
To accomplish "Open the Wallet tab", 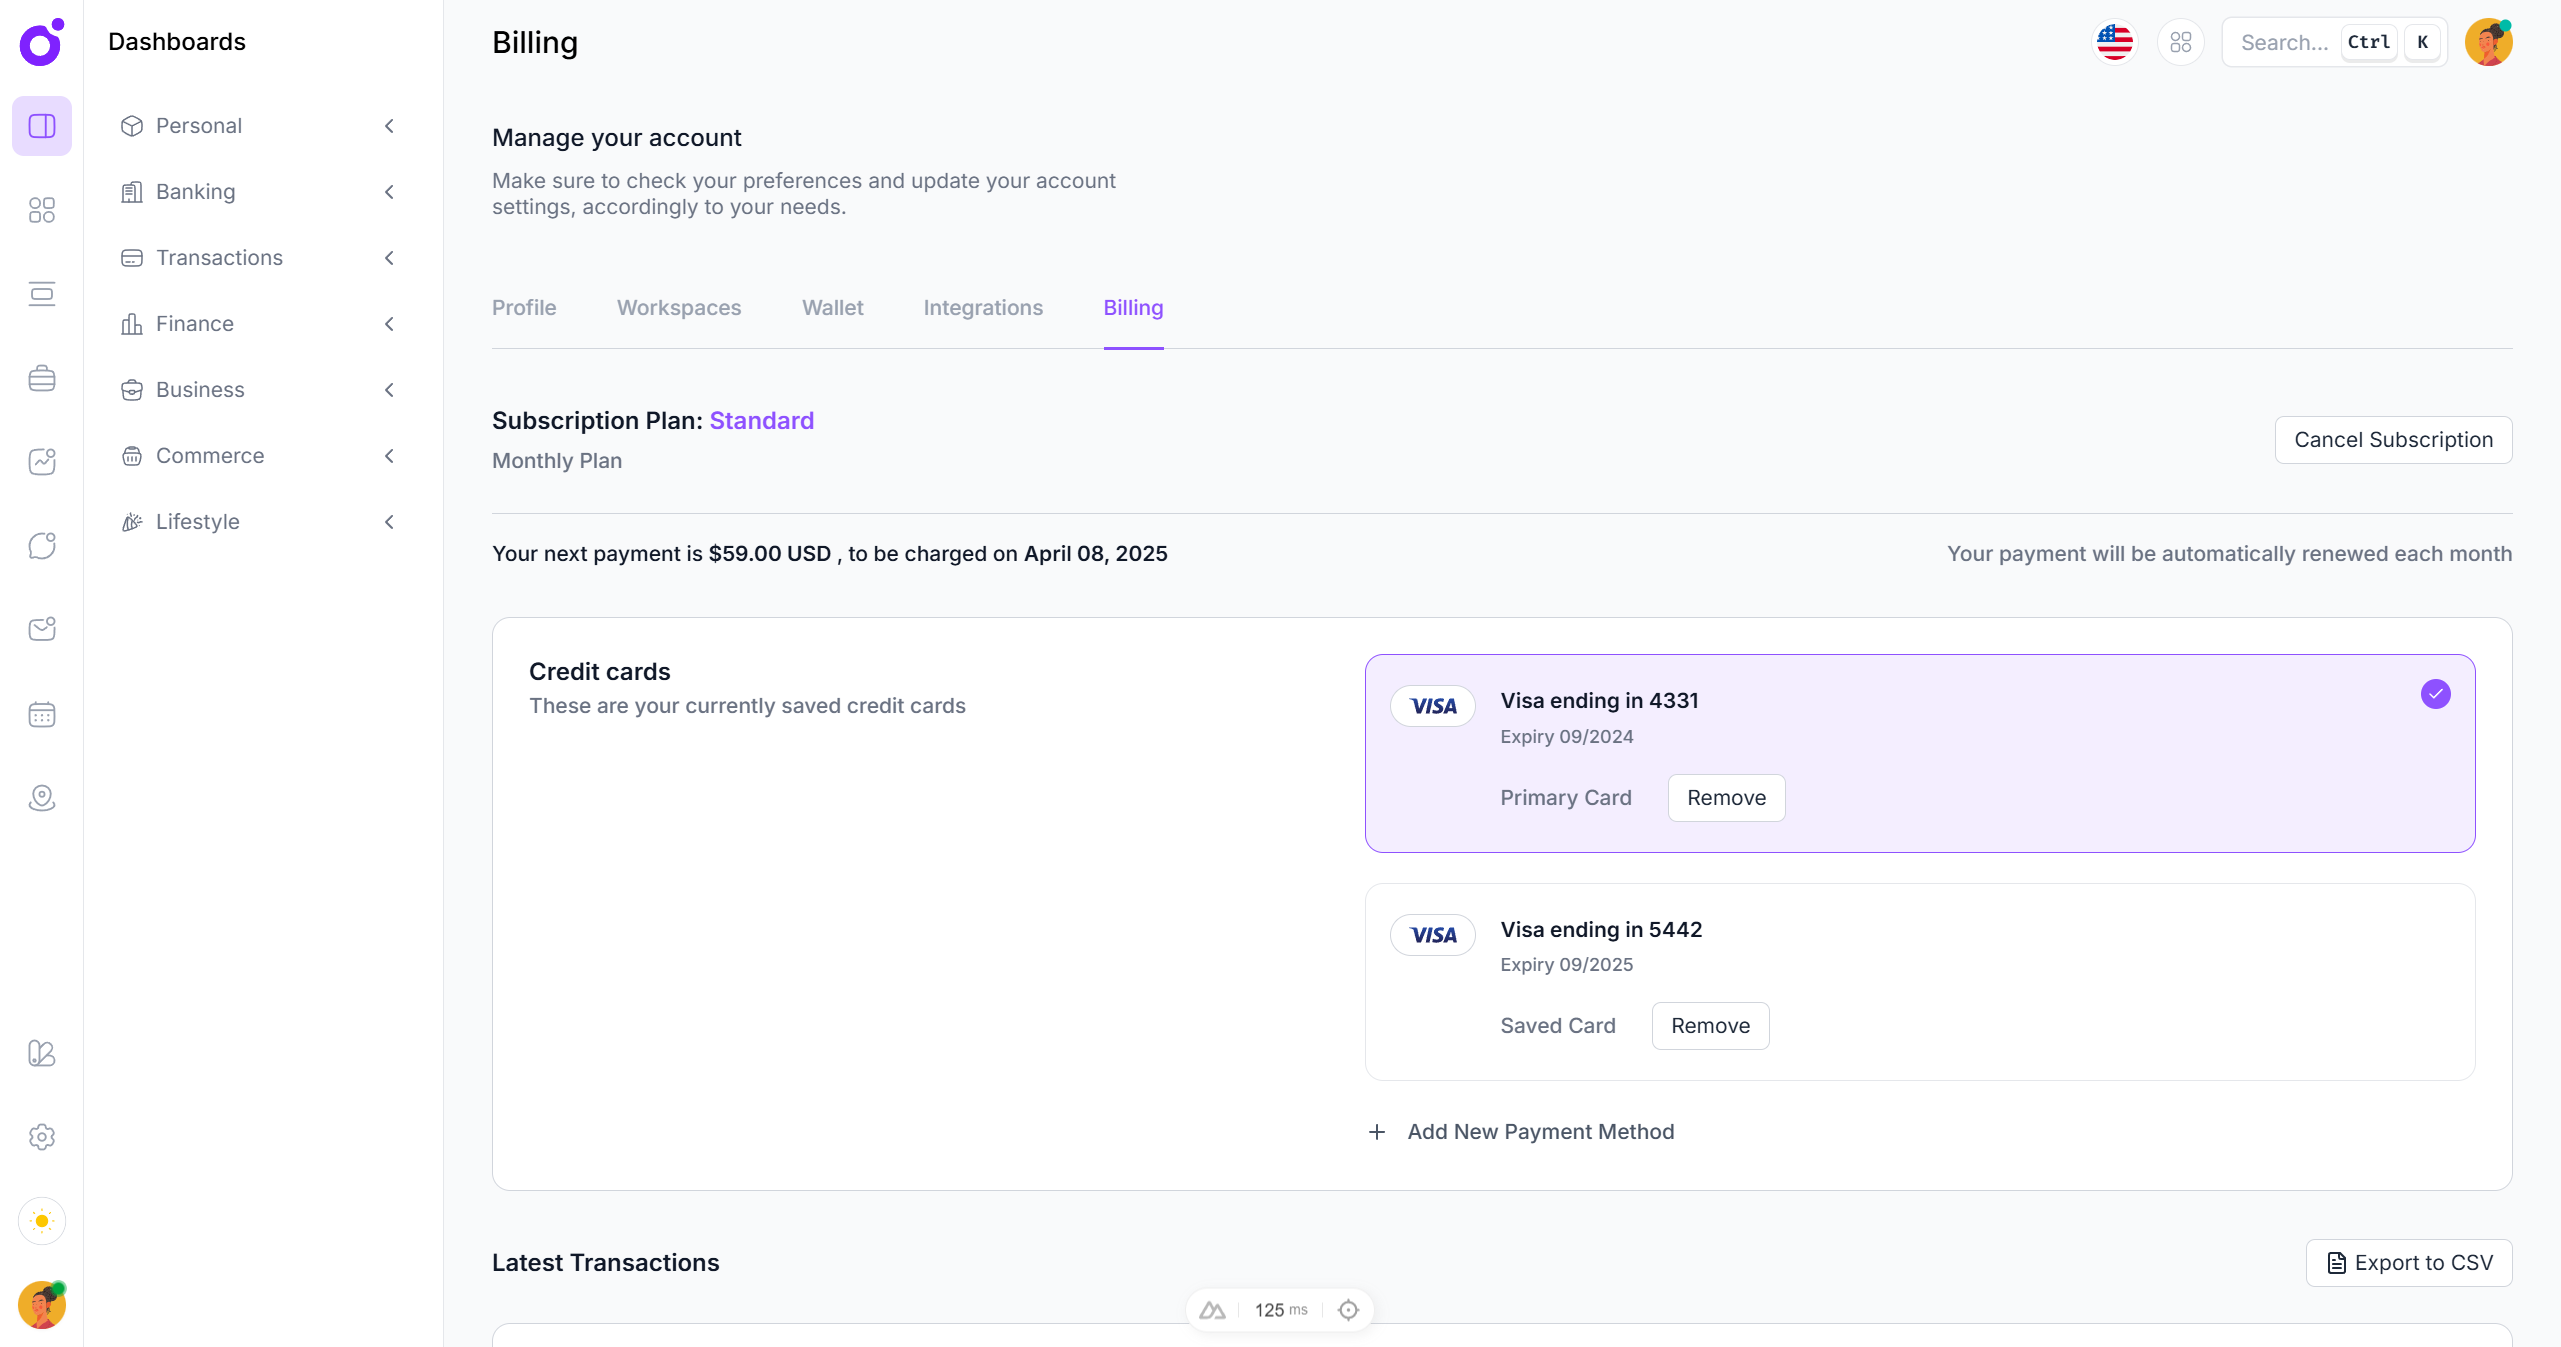I will tap(832, 308).
